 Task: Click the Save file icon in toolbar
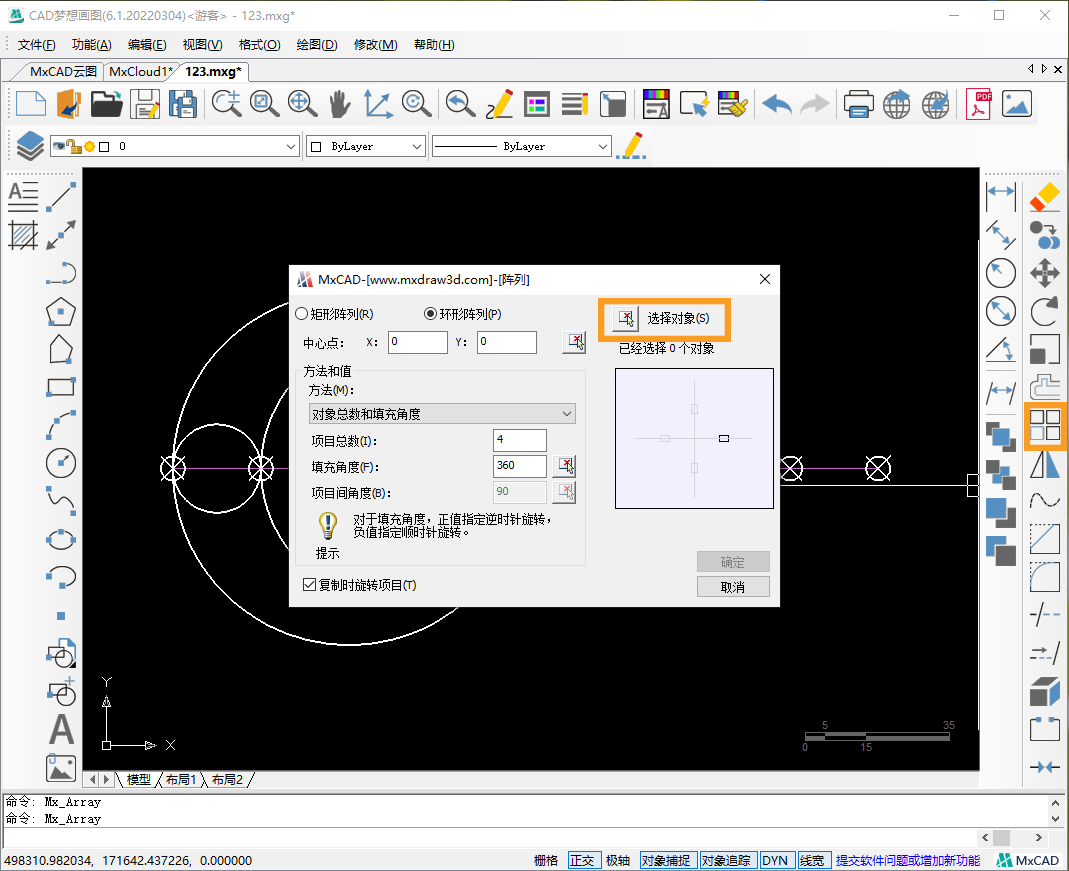(146, 104)
